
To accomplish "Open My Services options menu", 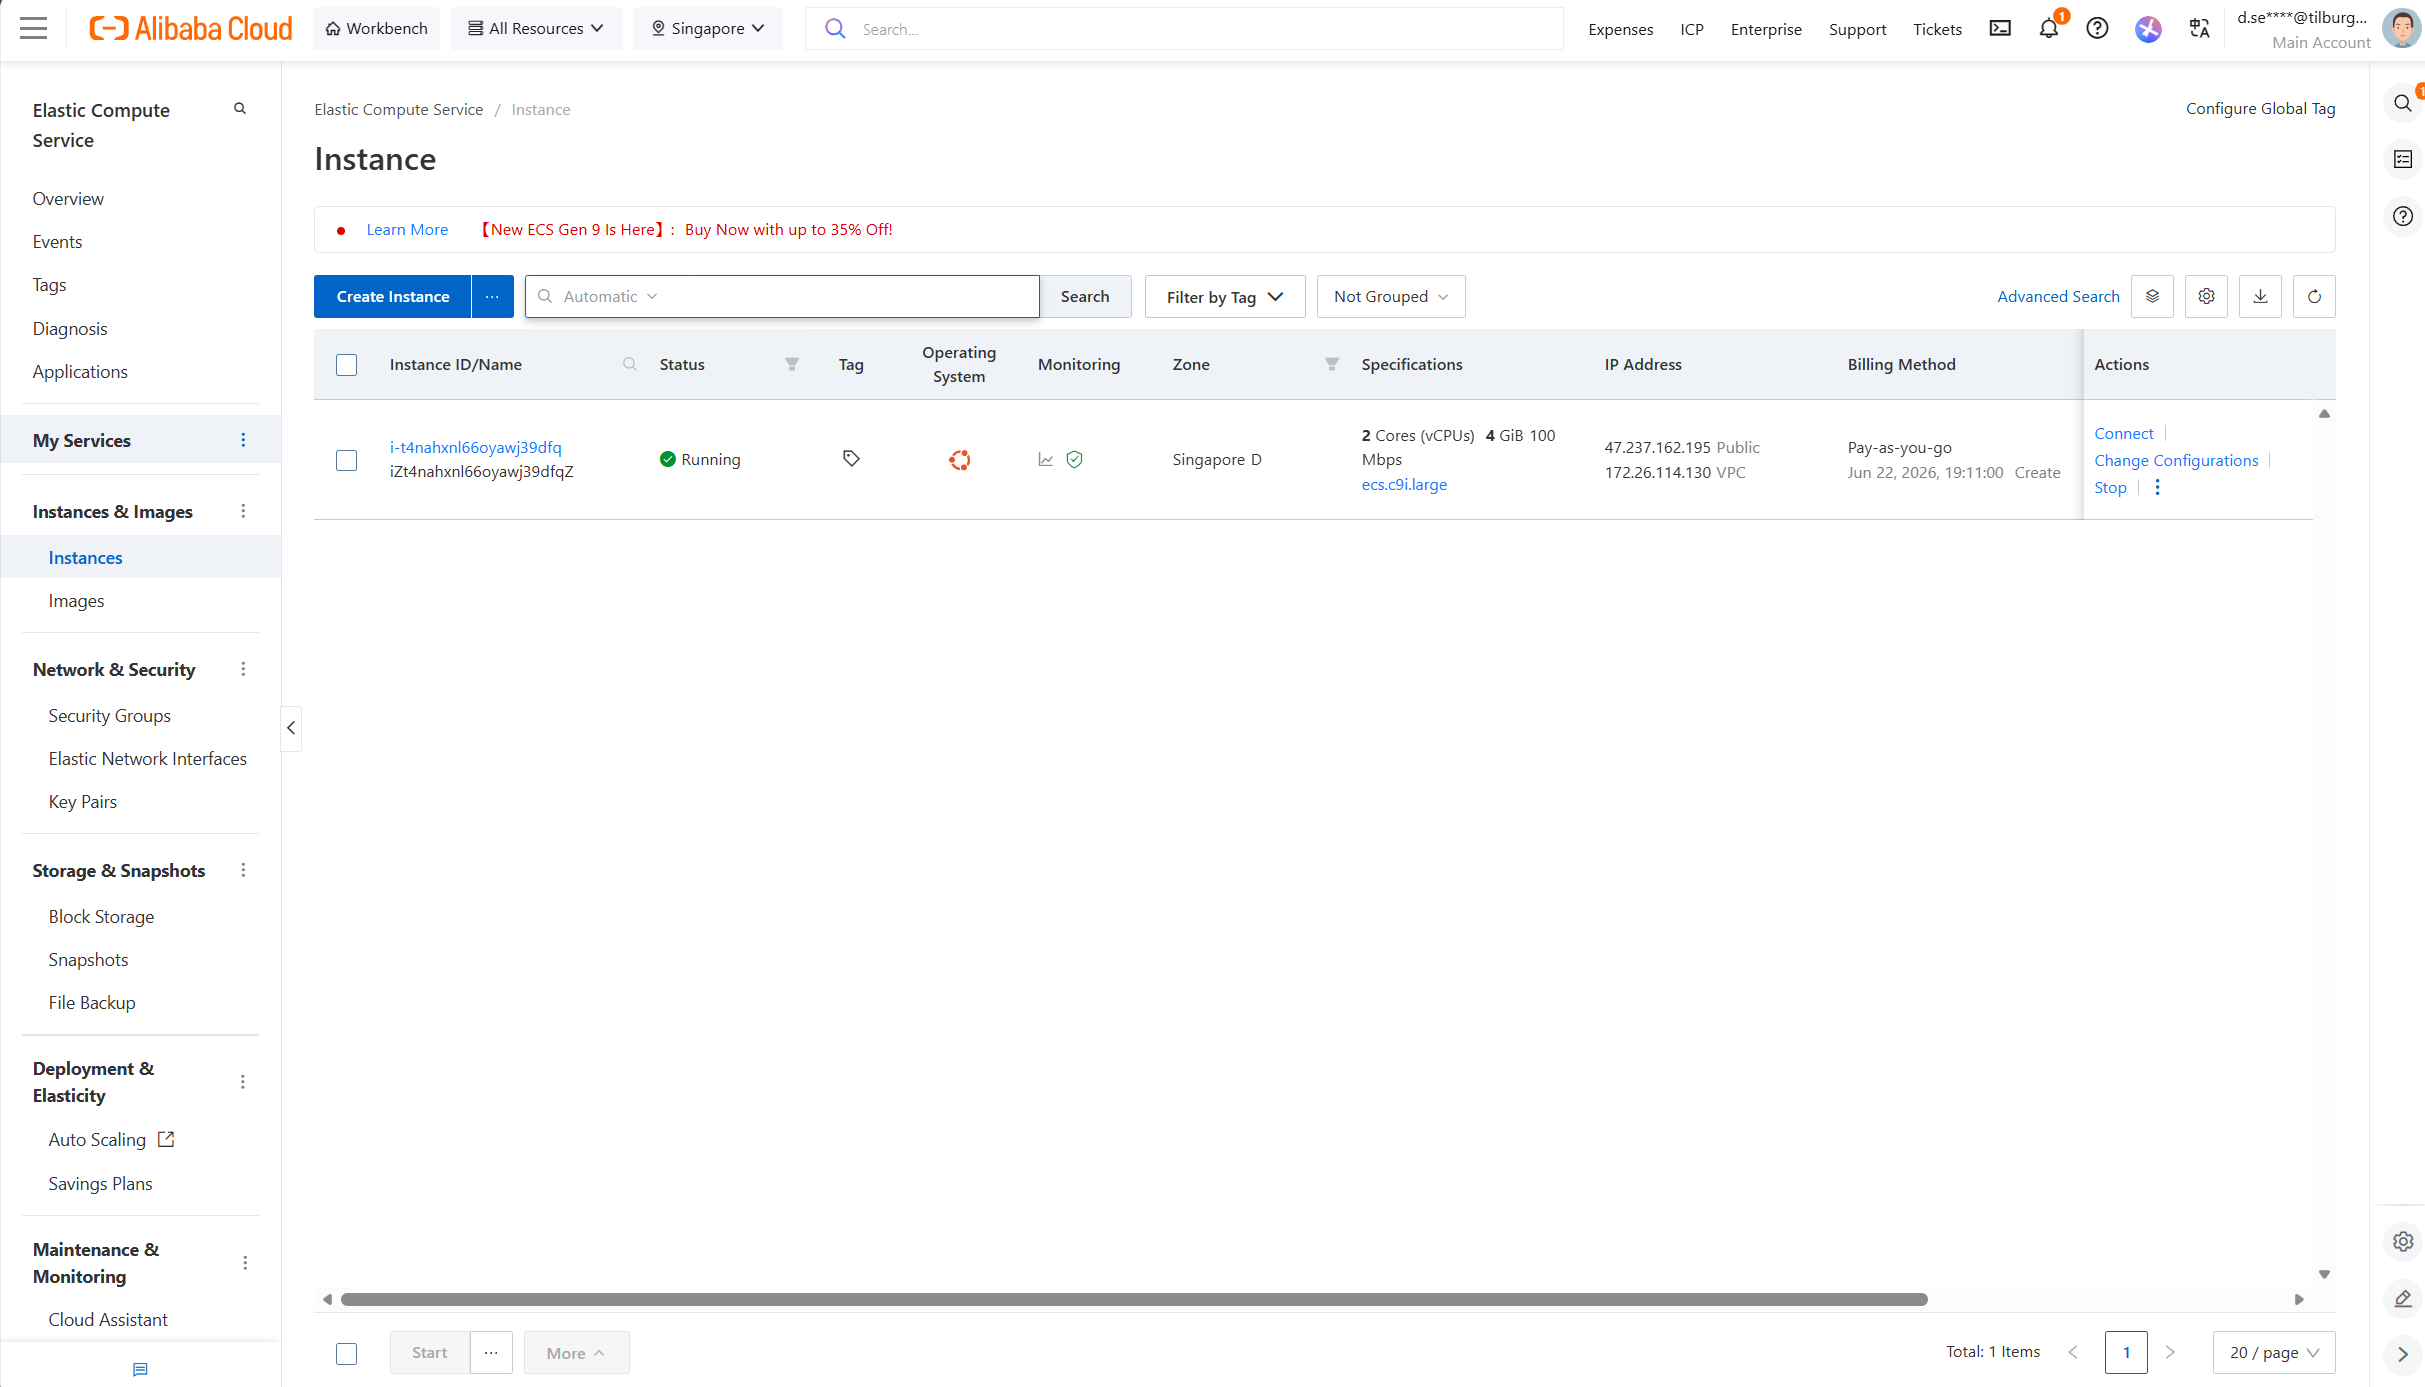I will [243, 440].
